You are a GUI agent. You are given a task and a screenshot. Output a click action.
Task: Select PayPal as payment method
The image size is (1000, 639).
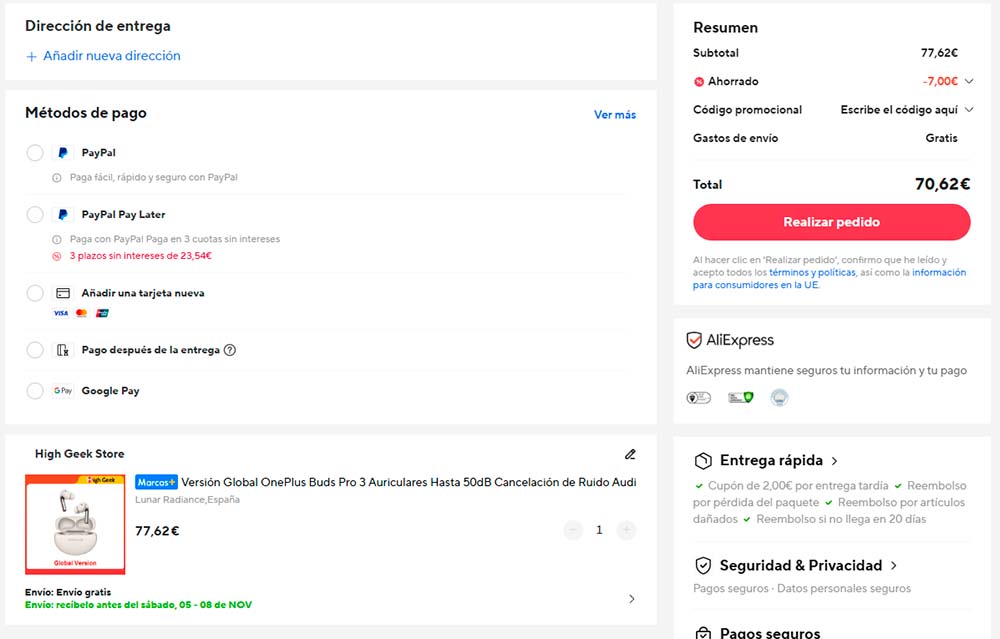35,153
